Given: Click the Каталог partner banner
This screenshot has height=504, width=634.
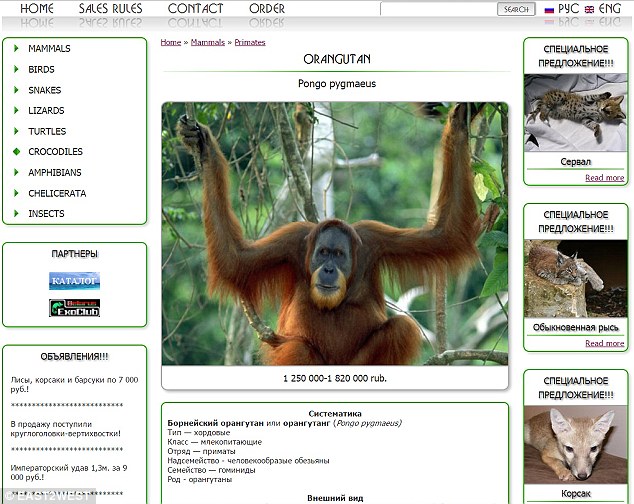Looking at the screenshot, I should tap(75, 280).
